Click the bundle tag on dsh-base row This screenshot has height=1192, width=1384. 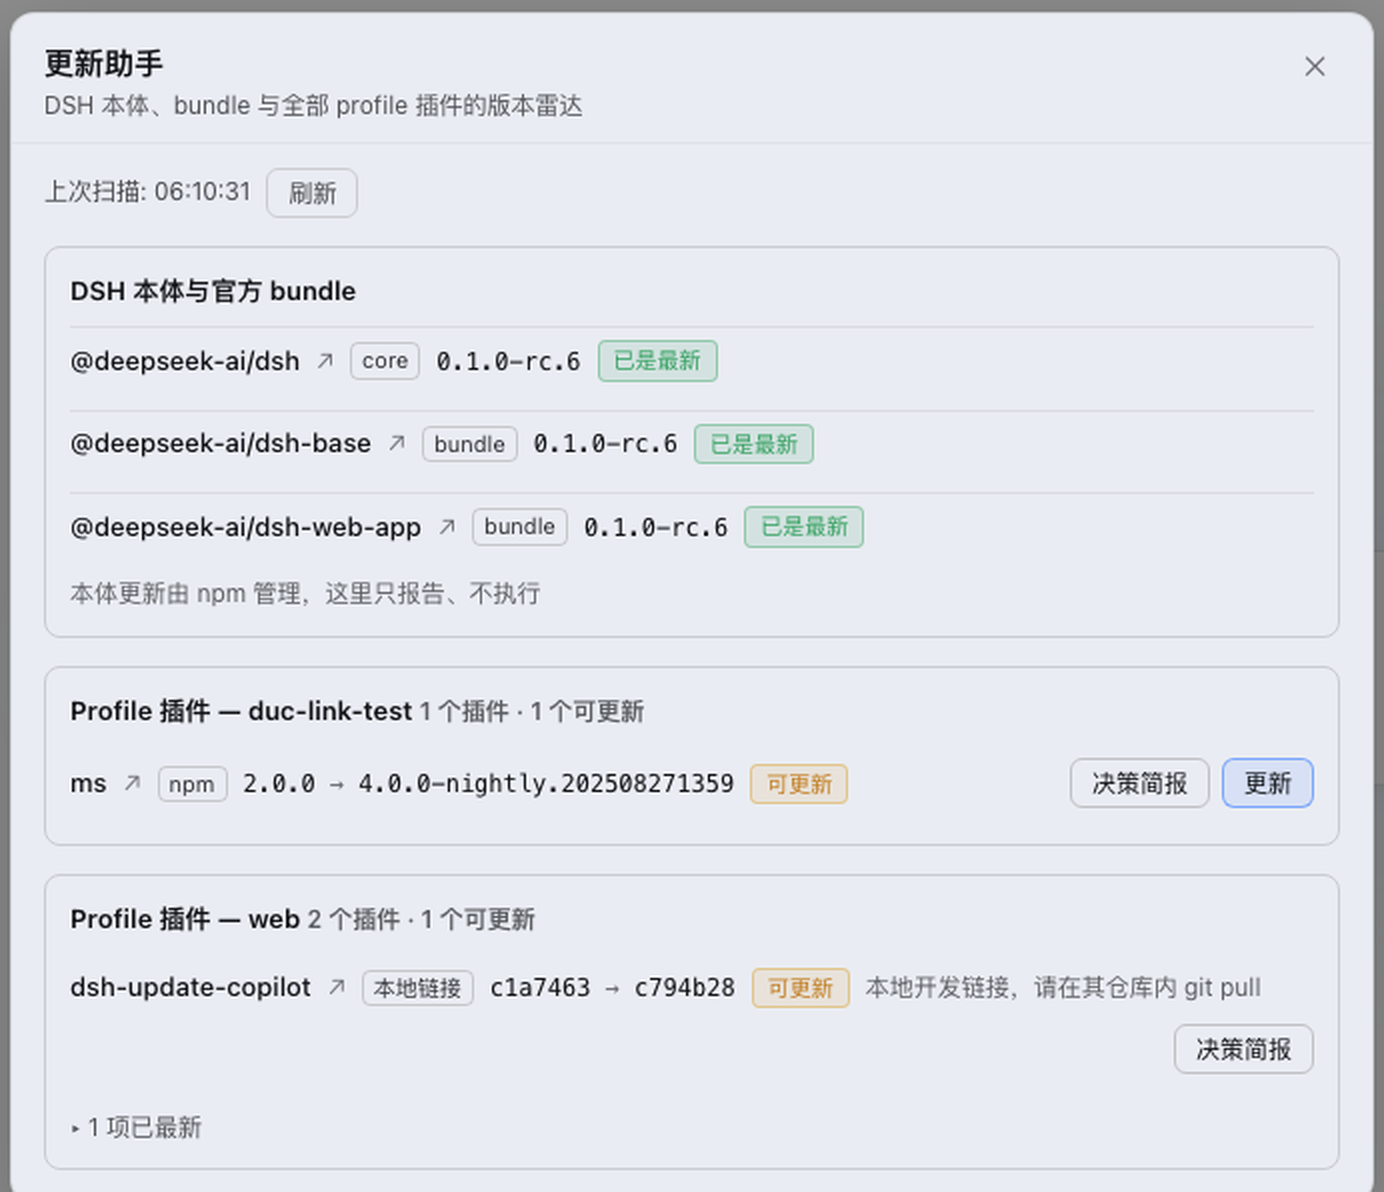tap(470, 444)
